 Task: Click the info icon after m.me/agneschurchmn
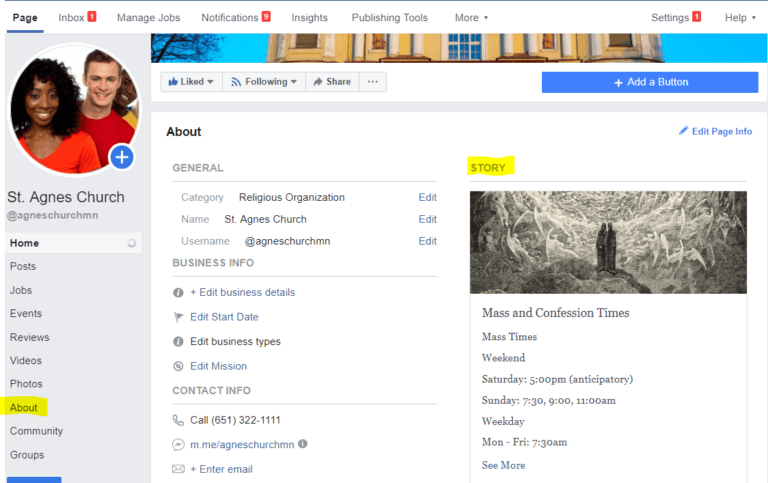[303, 444]
